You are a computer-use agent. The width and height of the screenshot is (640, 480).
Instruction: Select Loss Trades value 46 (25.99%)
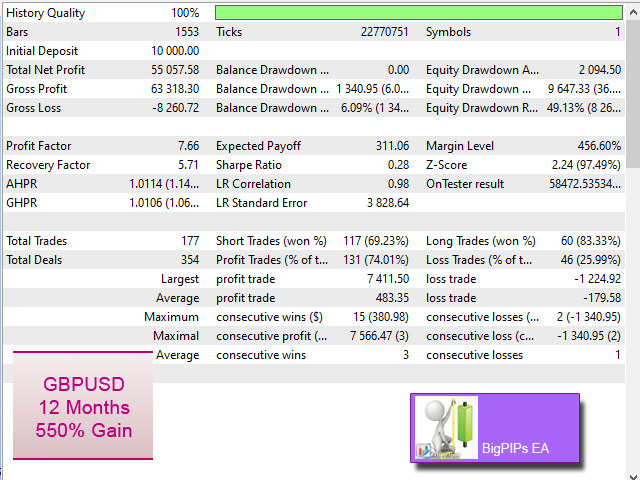[x=591, y=260]
